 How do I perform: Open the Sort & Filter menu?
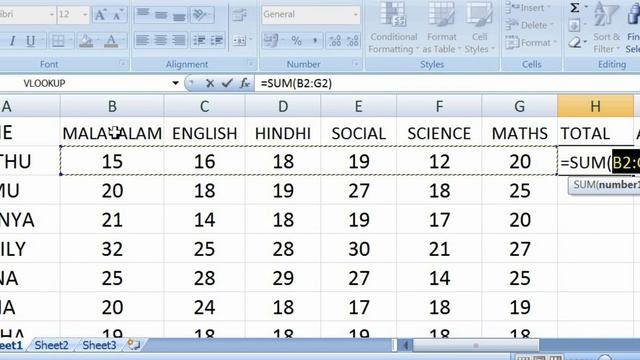click(607, 27)
